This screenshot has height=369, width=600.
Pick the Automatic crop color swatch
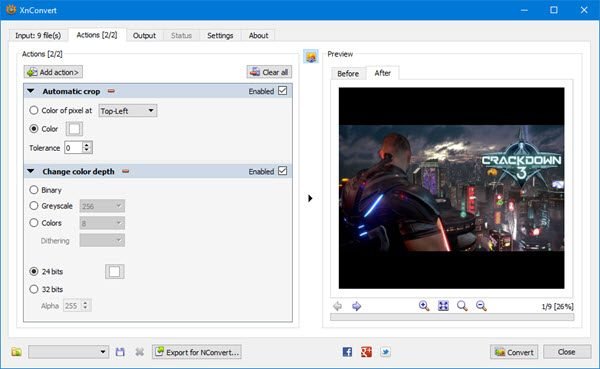pos(74,129)
